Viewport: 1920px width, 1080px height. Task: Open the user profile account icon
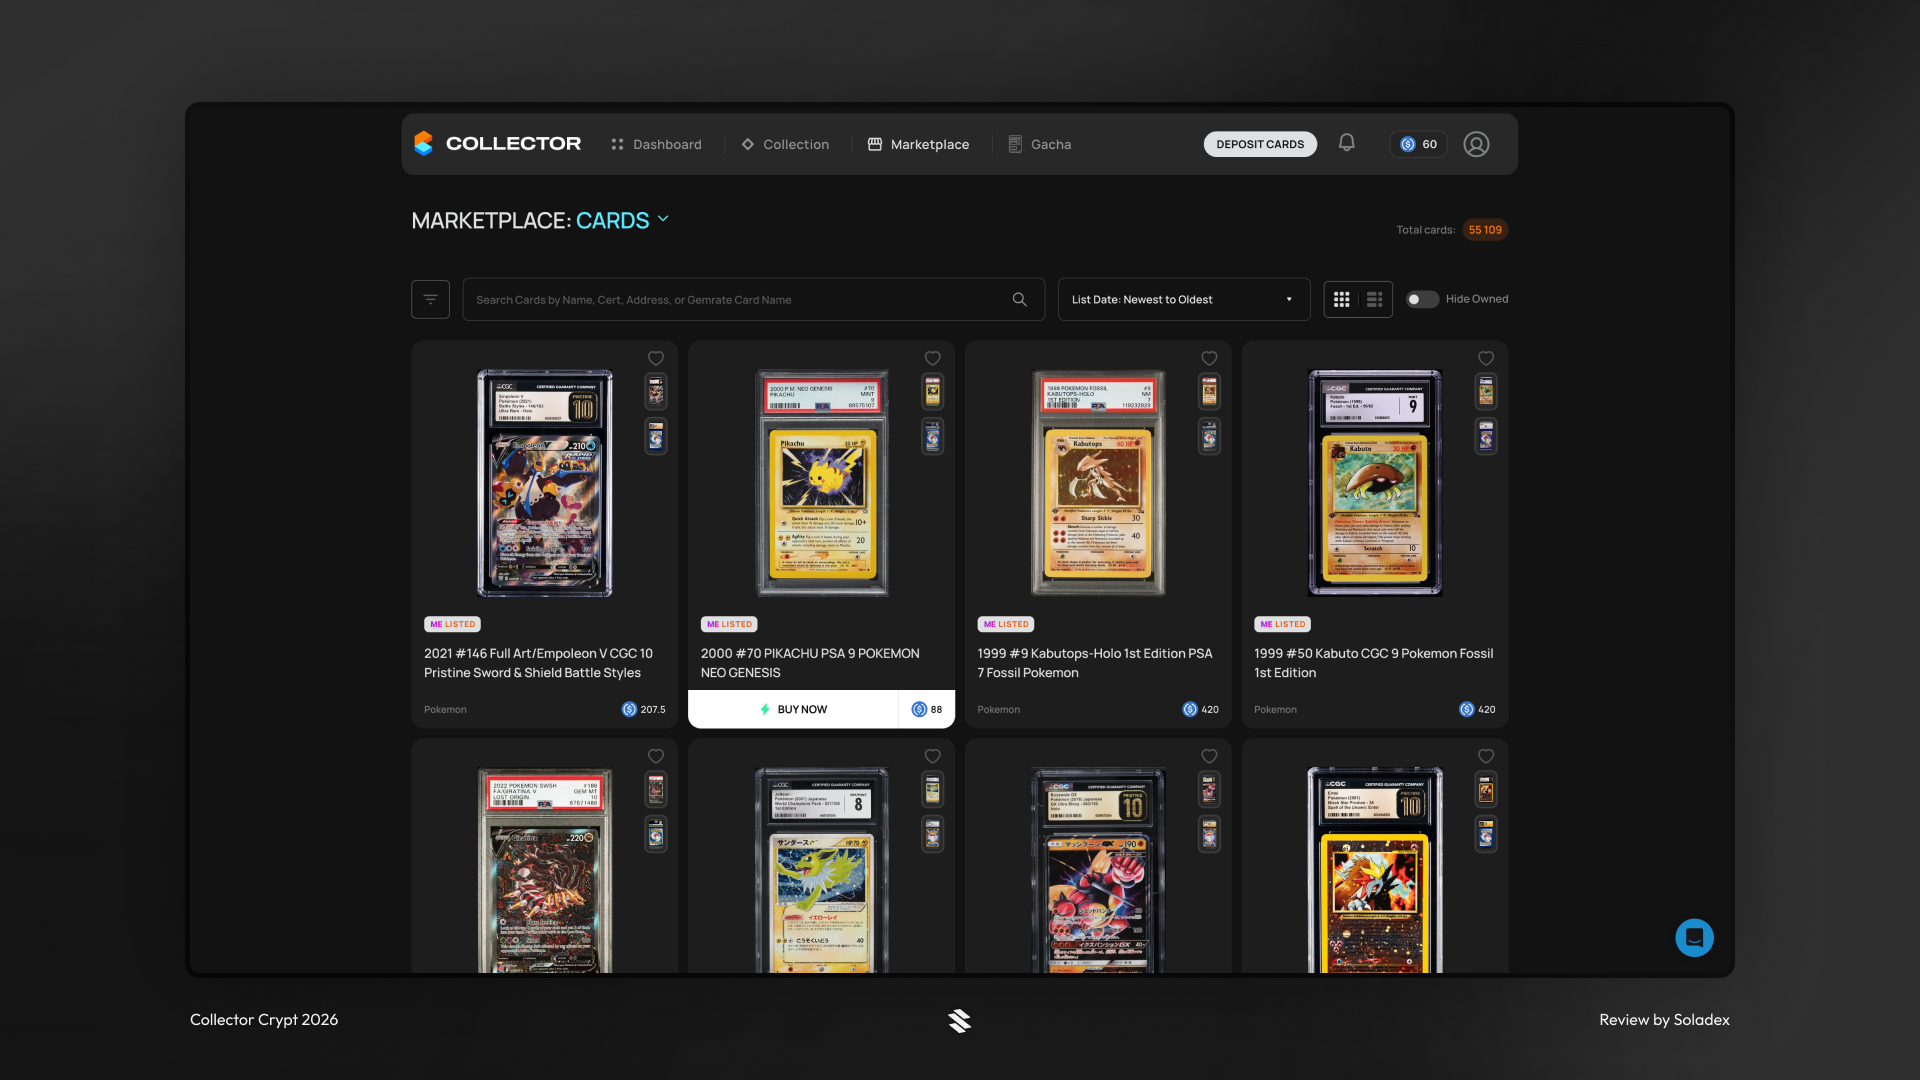tap(1477, 144)
